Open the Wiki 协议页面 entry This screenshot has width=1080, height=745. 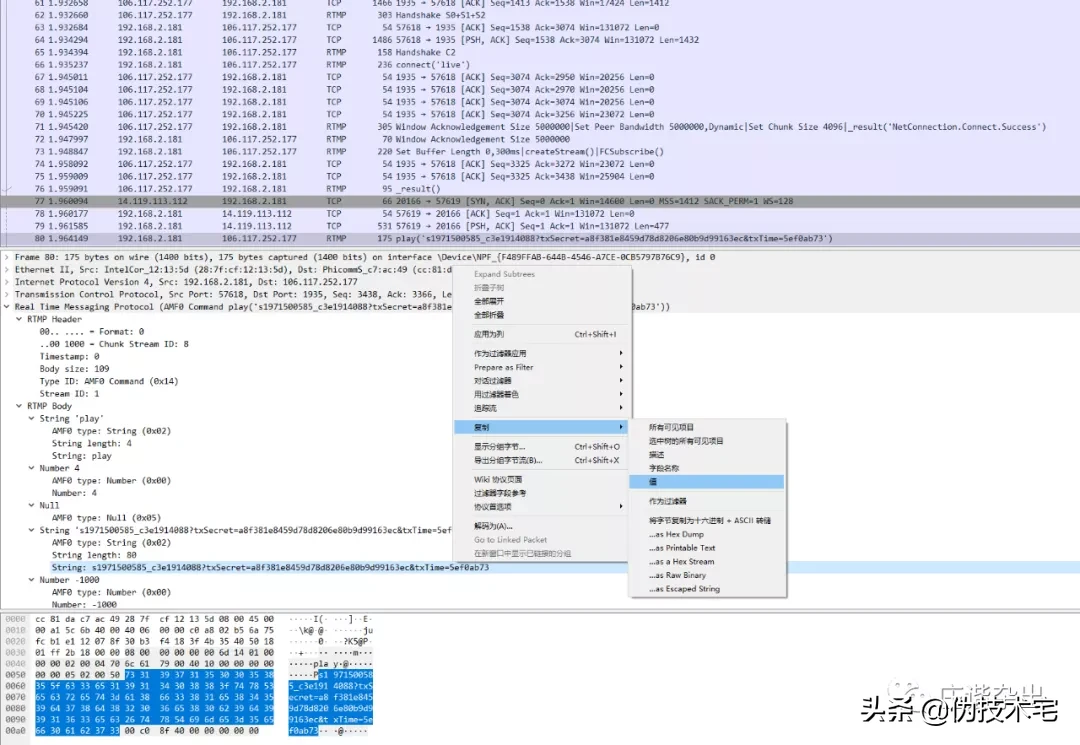click(541, 479)
